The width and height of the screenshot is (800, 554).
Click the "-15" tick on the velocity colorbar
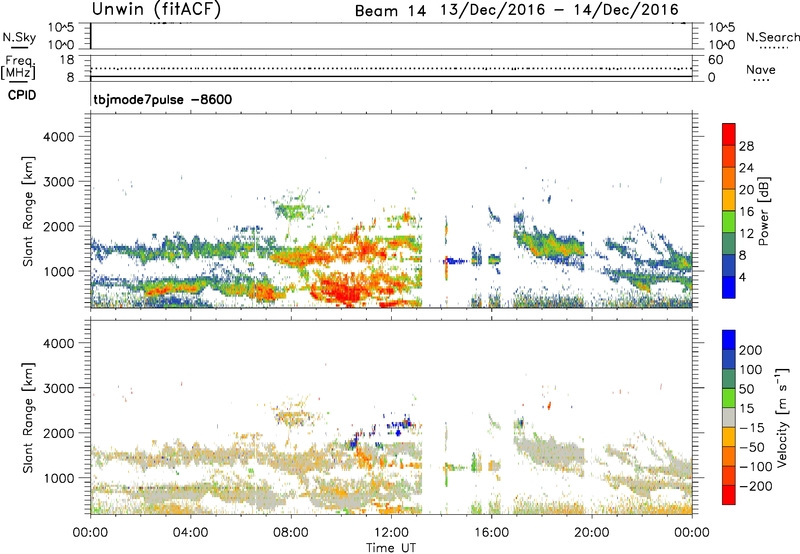pyautogui.click(x=752, y=427)
